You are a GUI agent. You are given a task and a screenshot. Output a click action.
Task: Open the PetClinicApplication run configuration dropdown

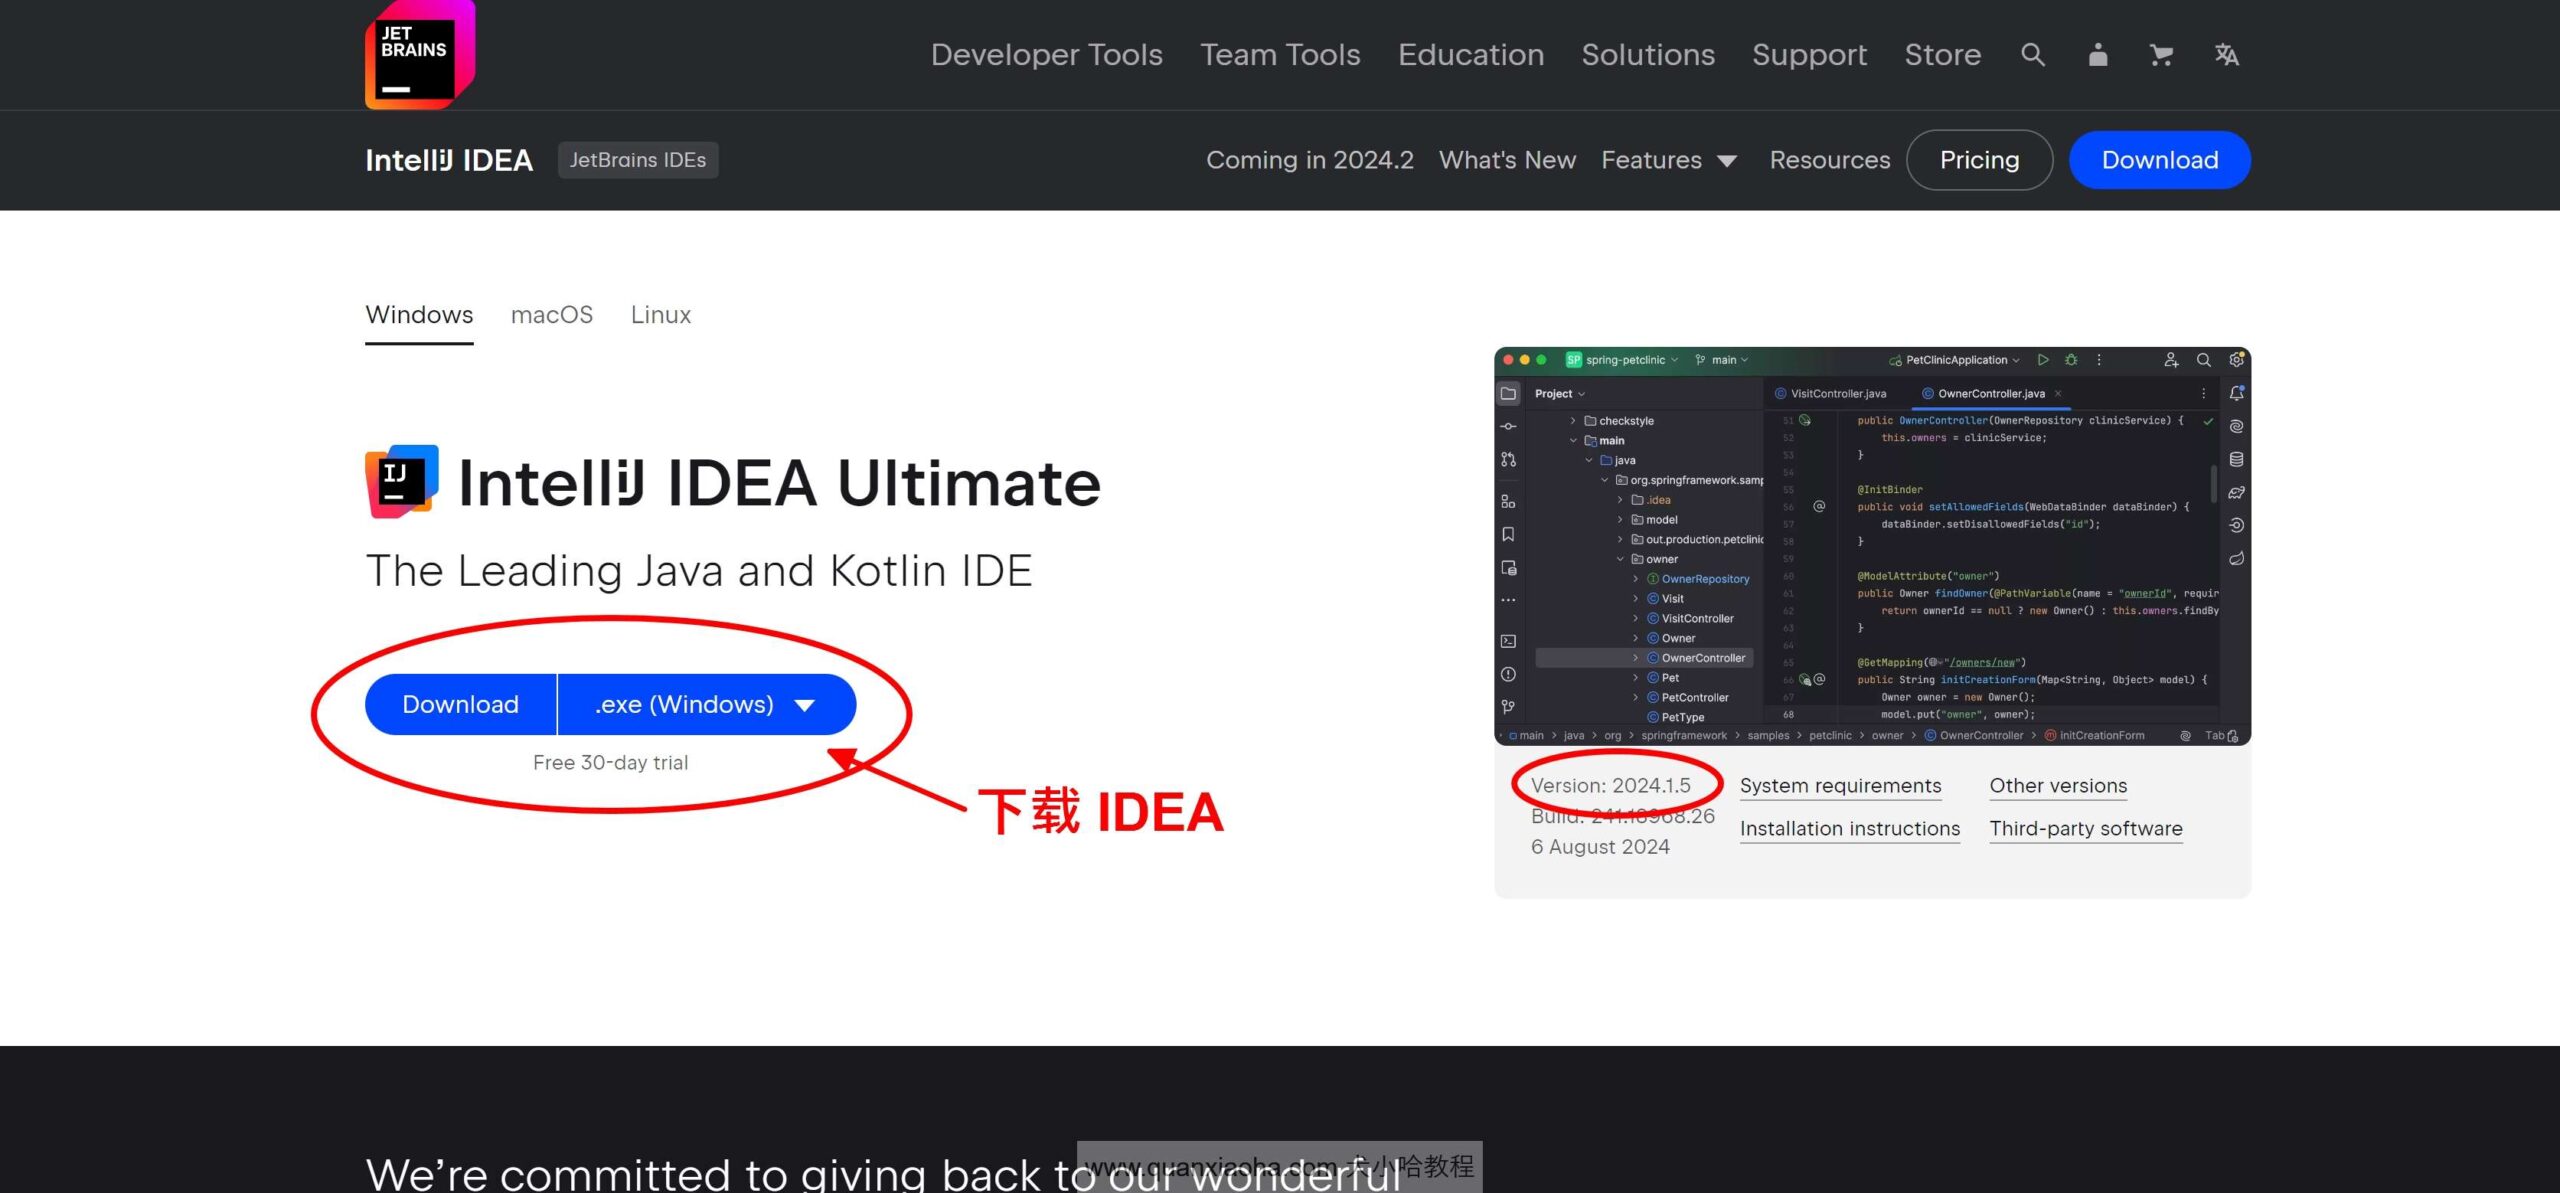point(1955,360)
